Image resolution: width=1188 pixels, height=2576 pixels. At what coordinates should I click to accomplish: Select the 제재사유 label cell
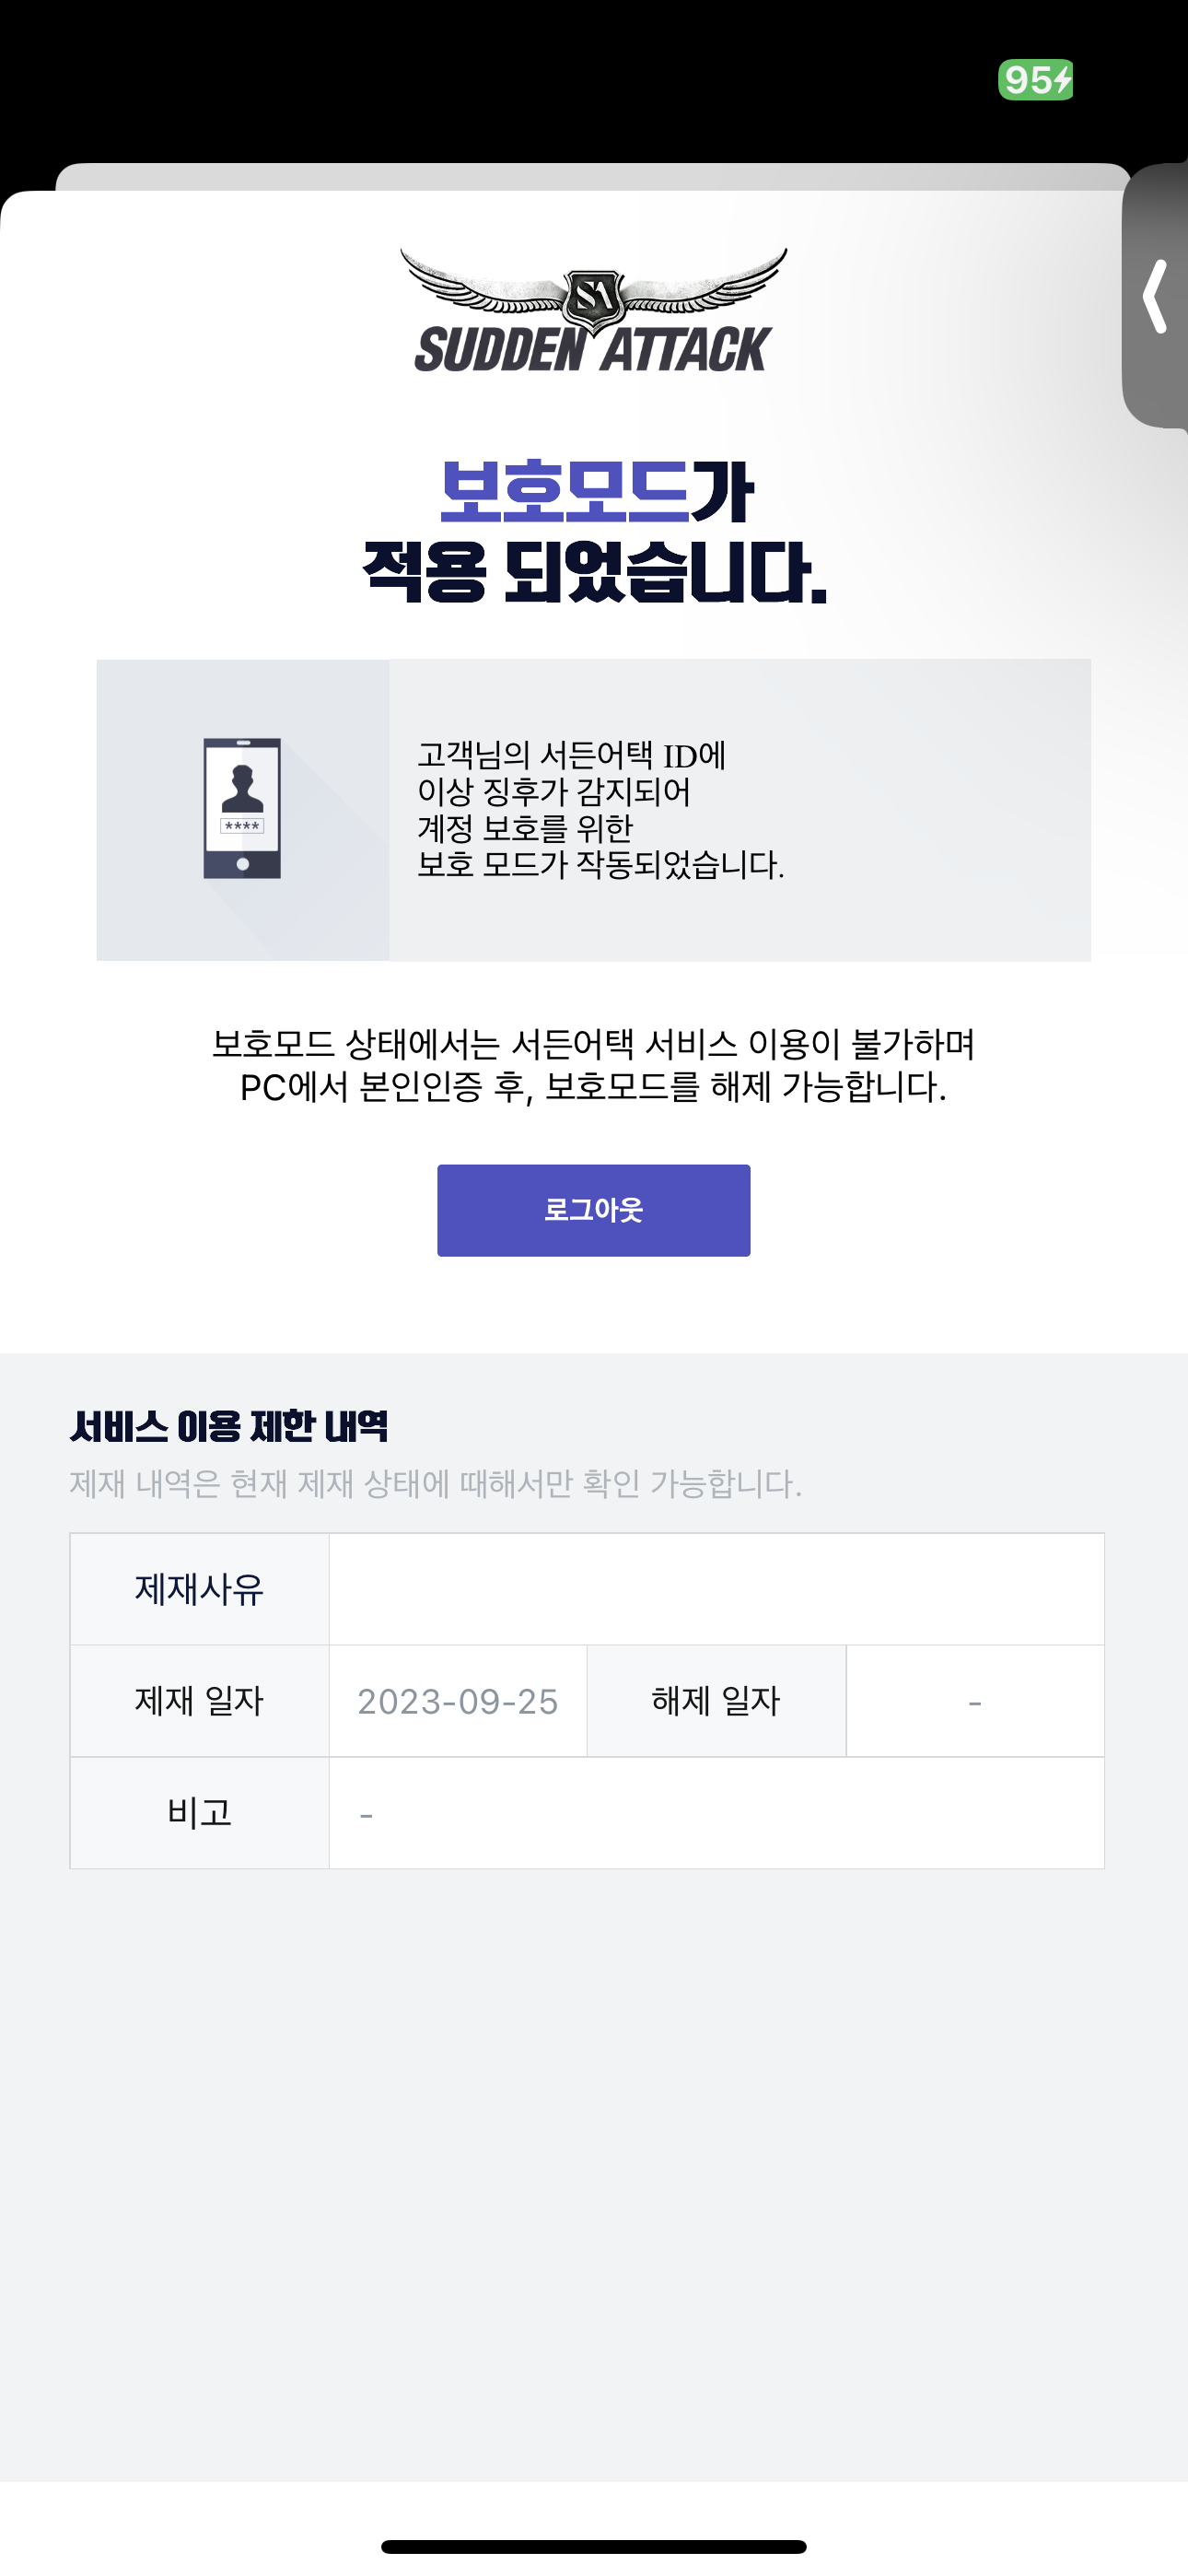(x=199, y=1589)
